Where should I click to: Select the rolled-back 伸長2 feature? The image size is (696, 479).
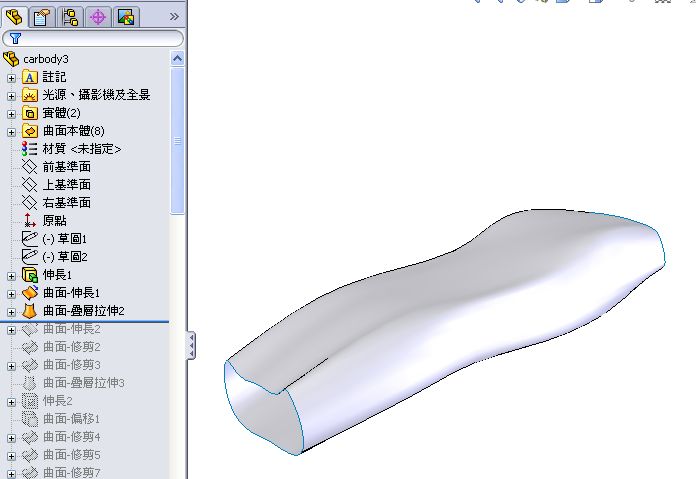click(57, 401)
